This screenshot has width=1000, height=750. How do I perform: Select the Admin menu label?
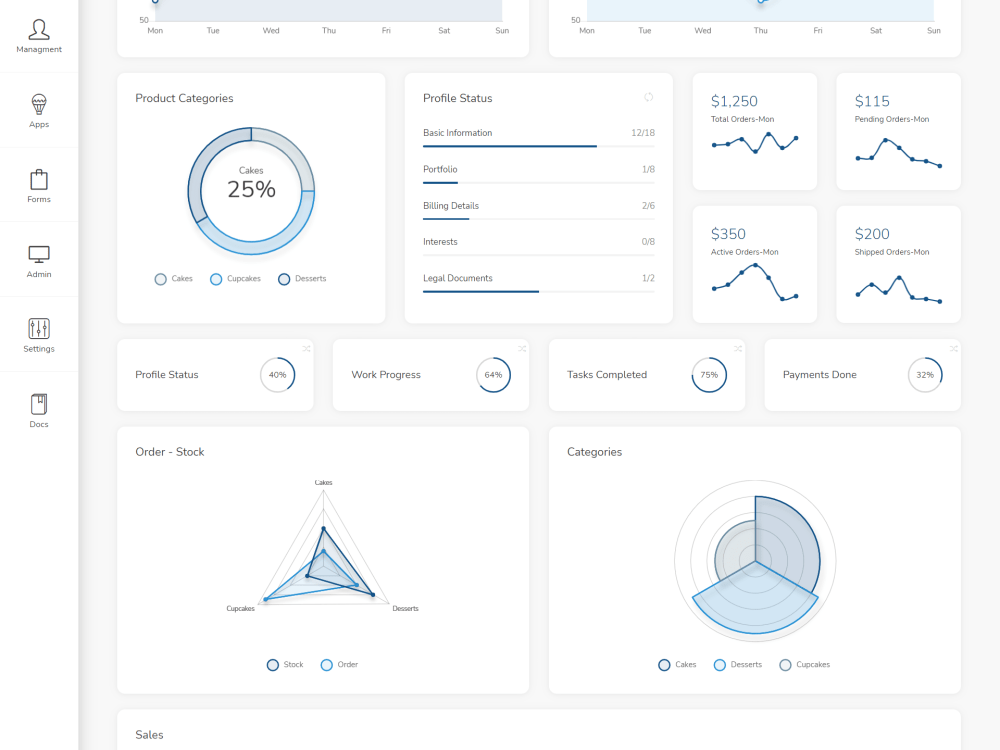point(39,274)
